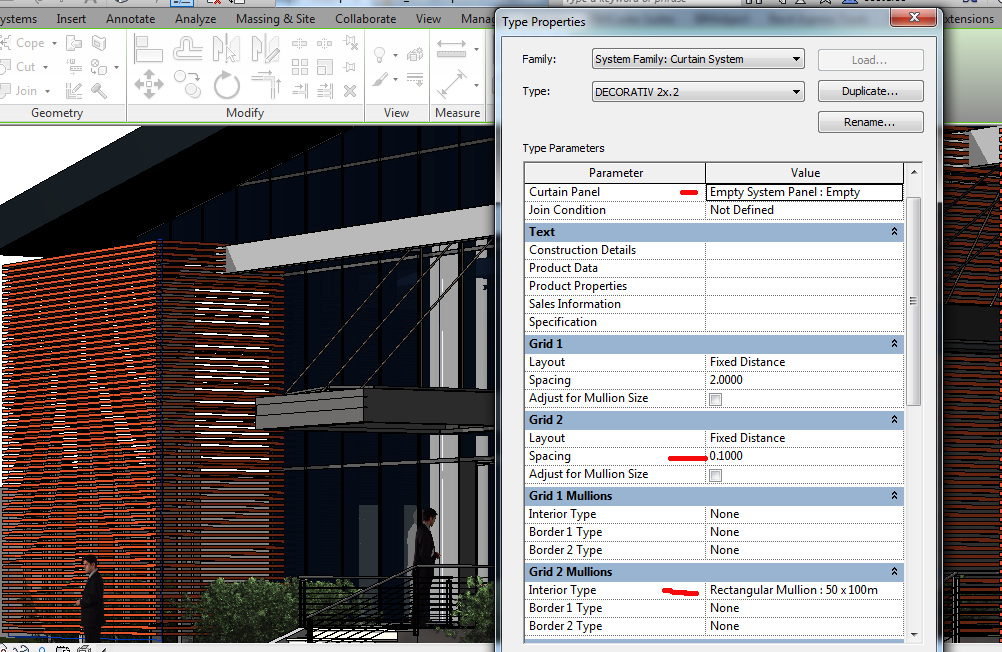Viewport: 1002px width, 652px height.
Task: Click the Grid 2 Spacing value 0.1000
Action: coord(804,456)
